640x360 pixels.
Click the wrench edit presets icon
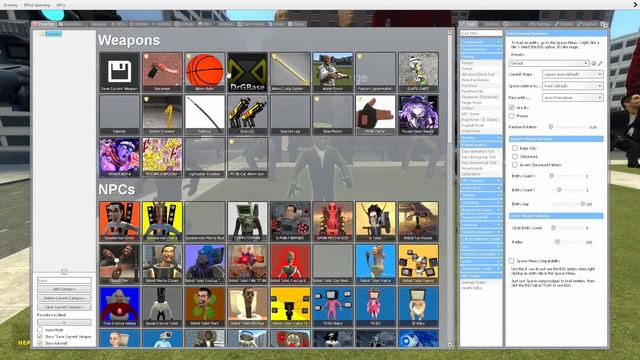pos(600,63)
